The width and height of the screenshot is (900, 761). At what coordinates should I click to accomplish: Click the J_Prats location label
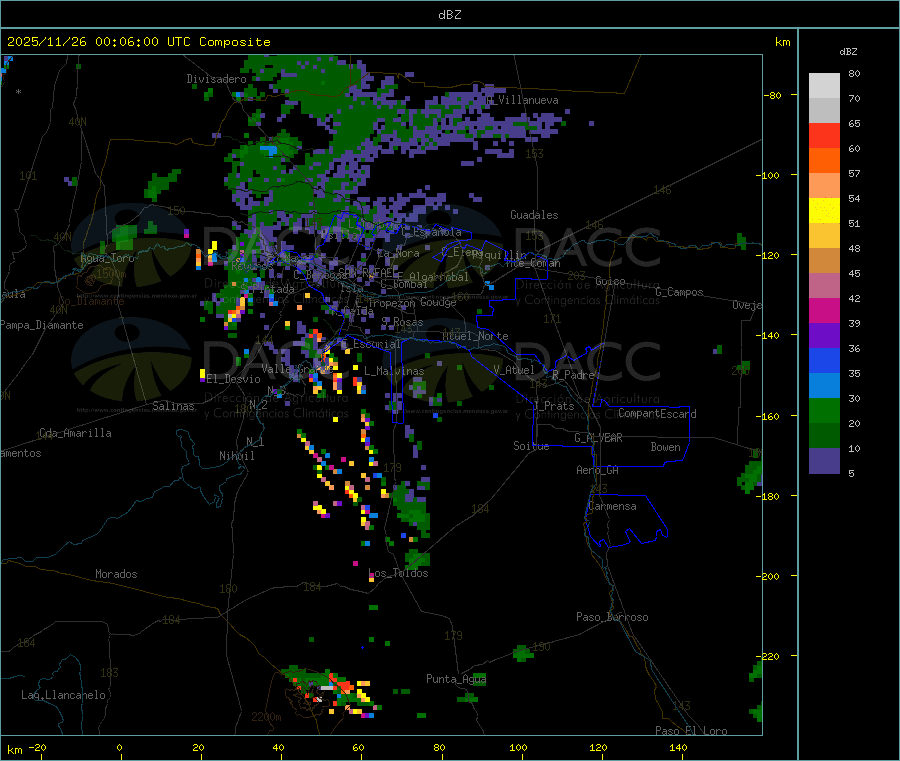coord(554,406)
